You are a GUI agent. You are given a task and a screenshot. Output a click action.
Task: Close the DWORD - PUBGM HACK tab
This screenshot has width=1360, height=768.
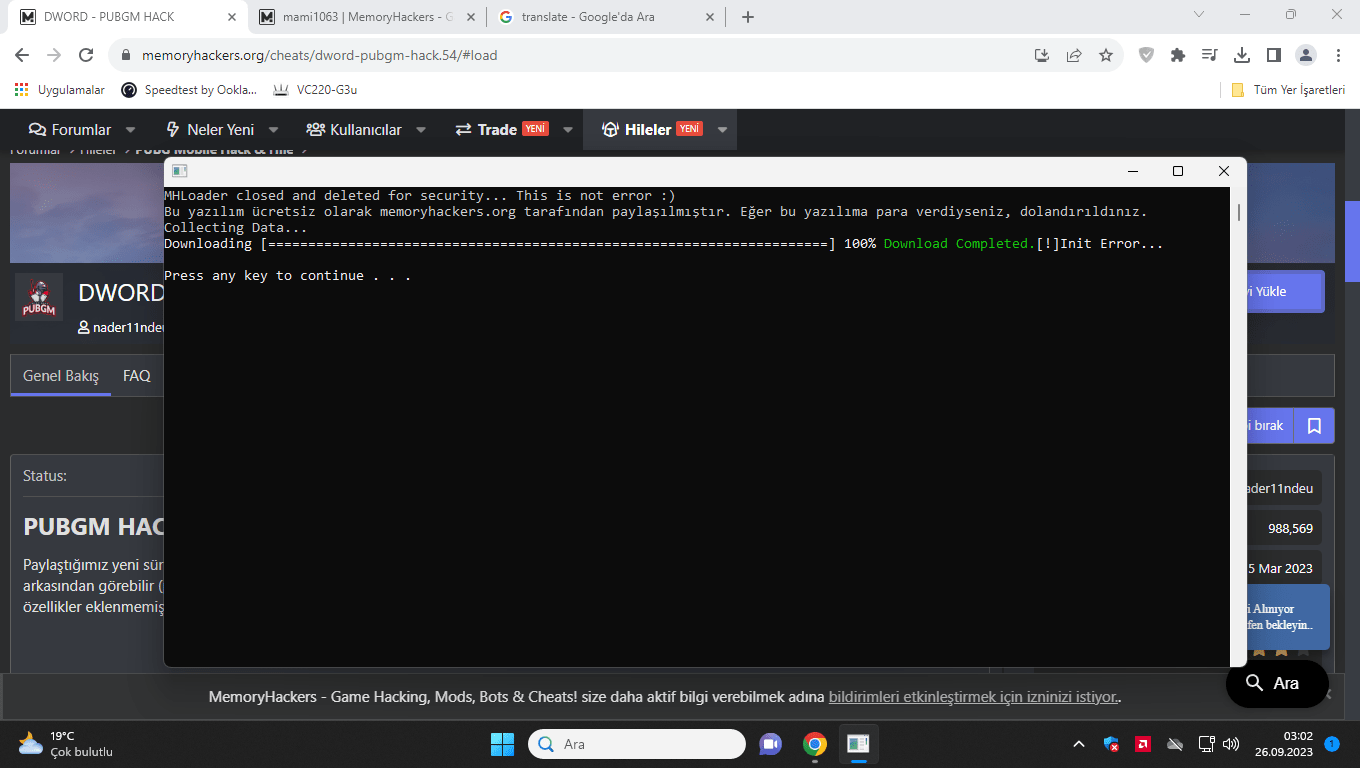tap(232, 17)
